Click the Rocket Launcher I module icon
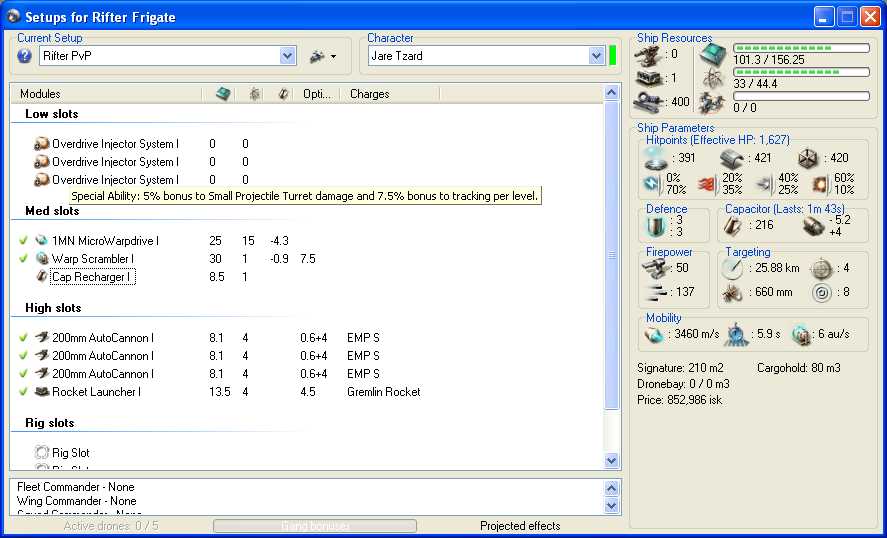 pos(42,391)
